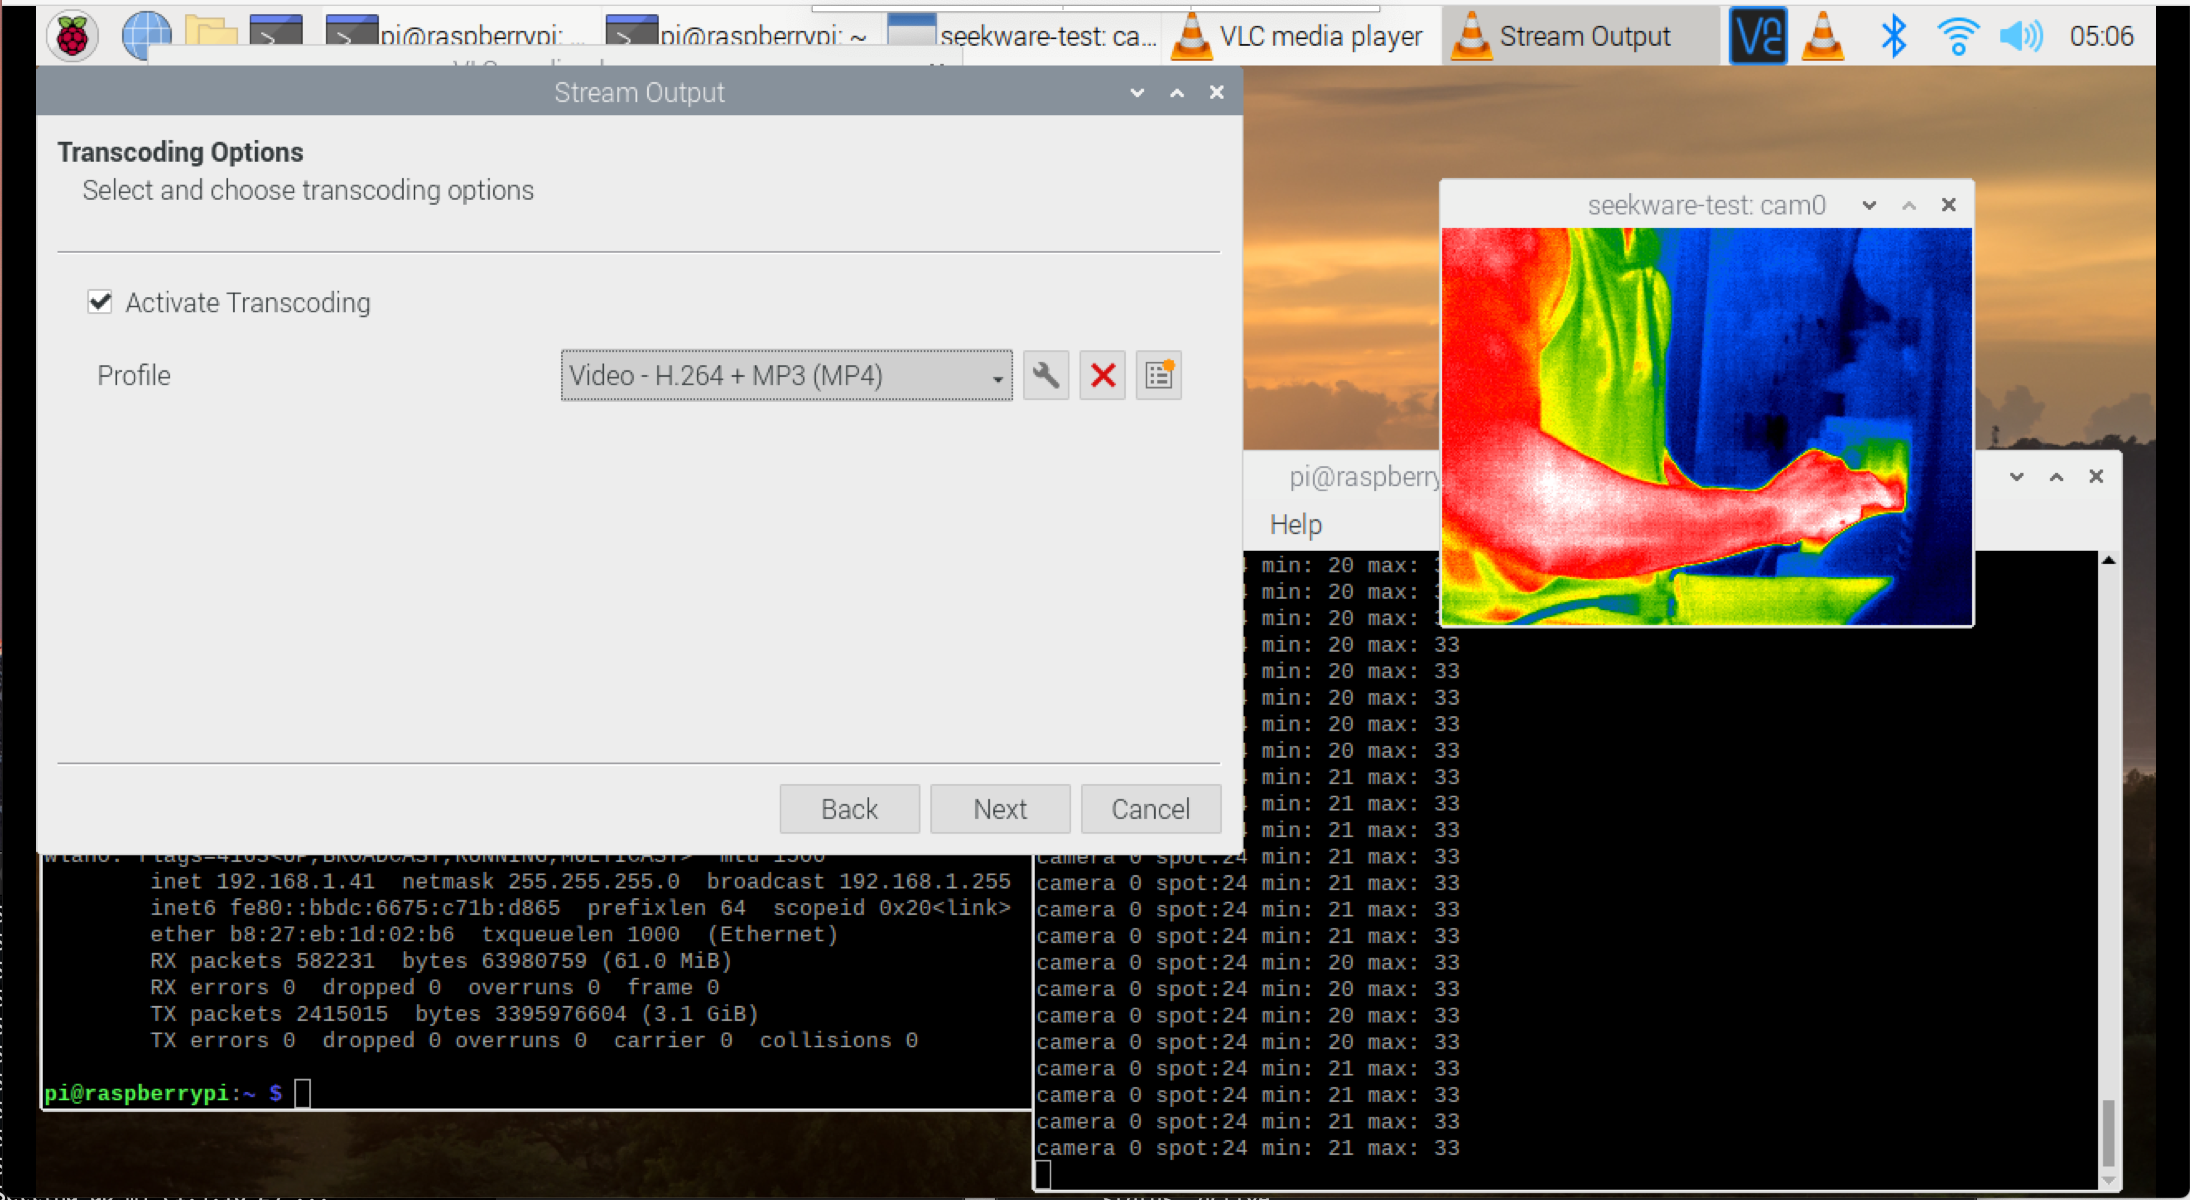Switch to VLC media player taskbar entry

[x=1299, y=36]
